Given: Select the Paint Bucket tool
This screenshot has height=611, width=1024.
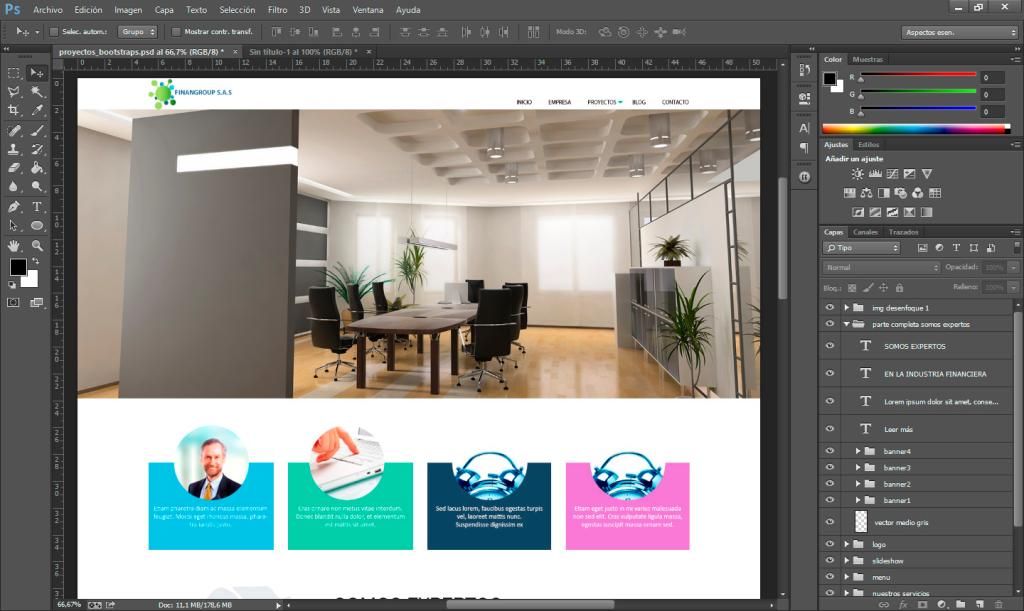Looking at the screenshot, I should coord(37,168).
